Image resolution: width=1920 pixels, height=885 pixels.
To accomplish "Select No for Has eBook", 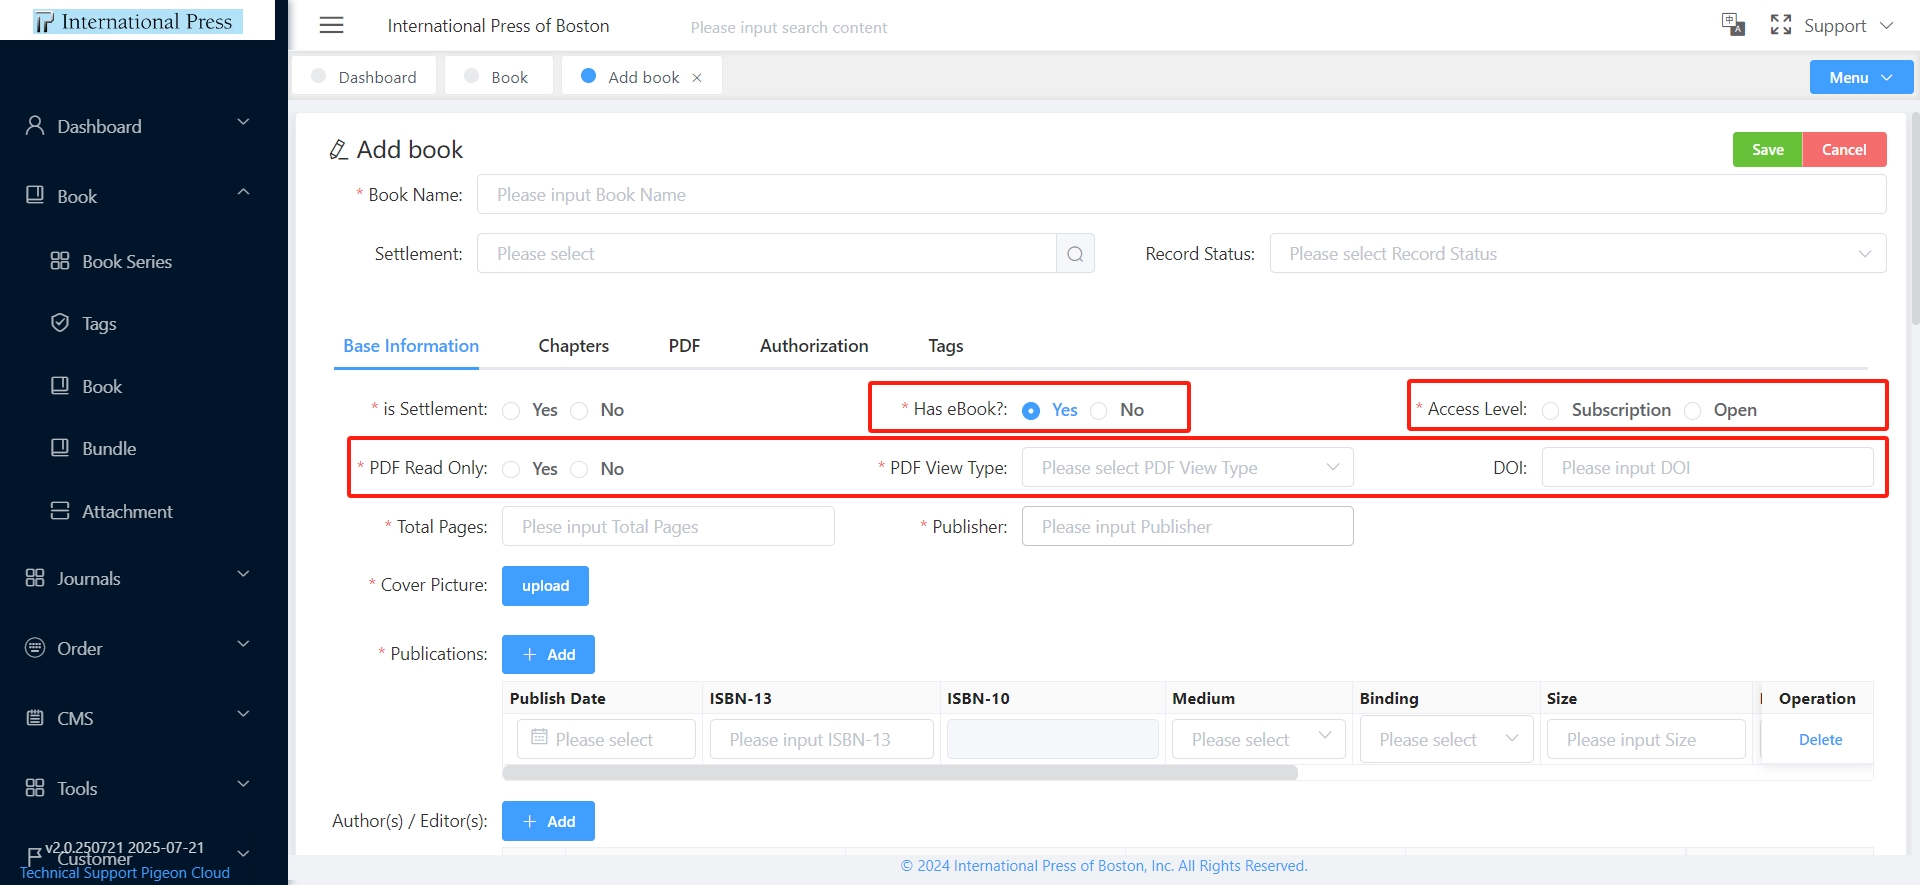I will (x=1099, y=411).
